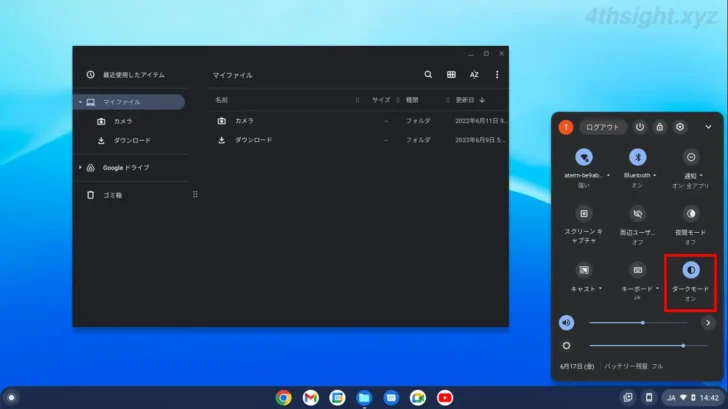Viewport: 728px width, 409px height.
Task: Launch Chrome from the shelf
Action: pyautogui.click(x=283, y=398)
